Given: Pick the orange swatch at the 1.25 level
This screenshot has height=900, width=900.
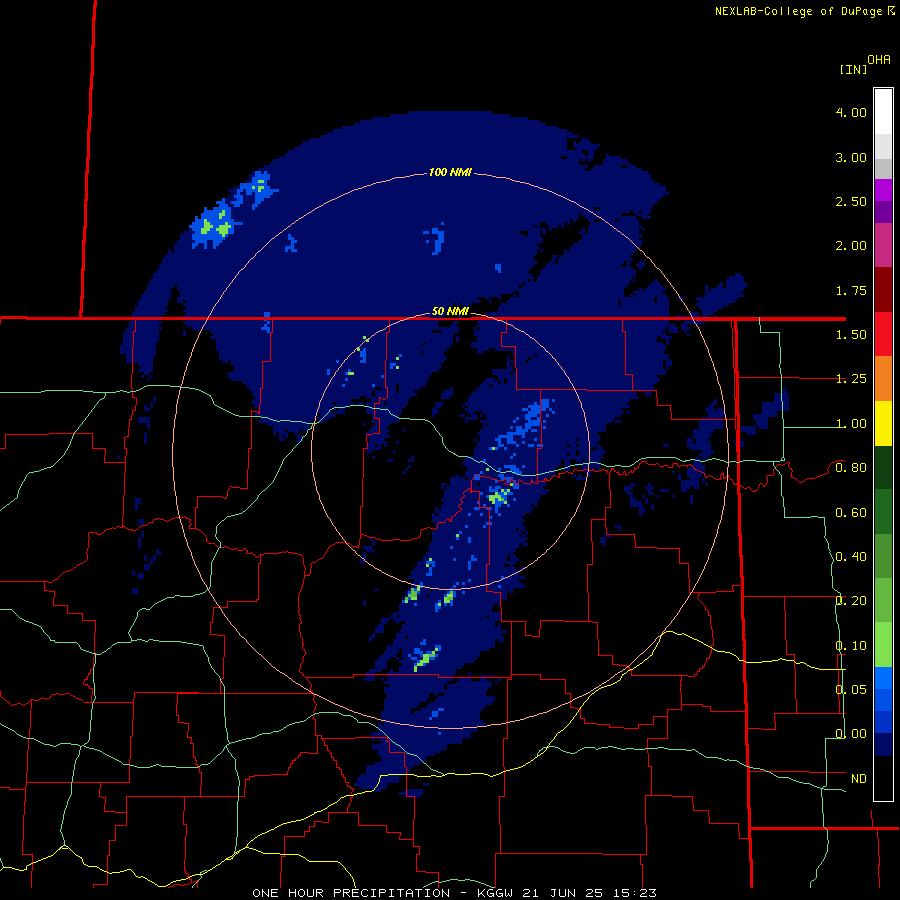Looking at the screenshot, I should click(883, 378).
